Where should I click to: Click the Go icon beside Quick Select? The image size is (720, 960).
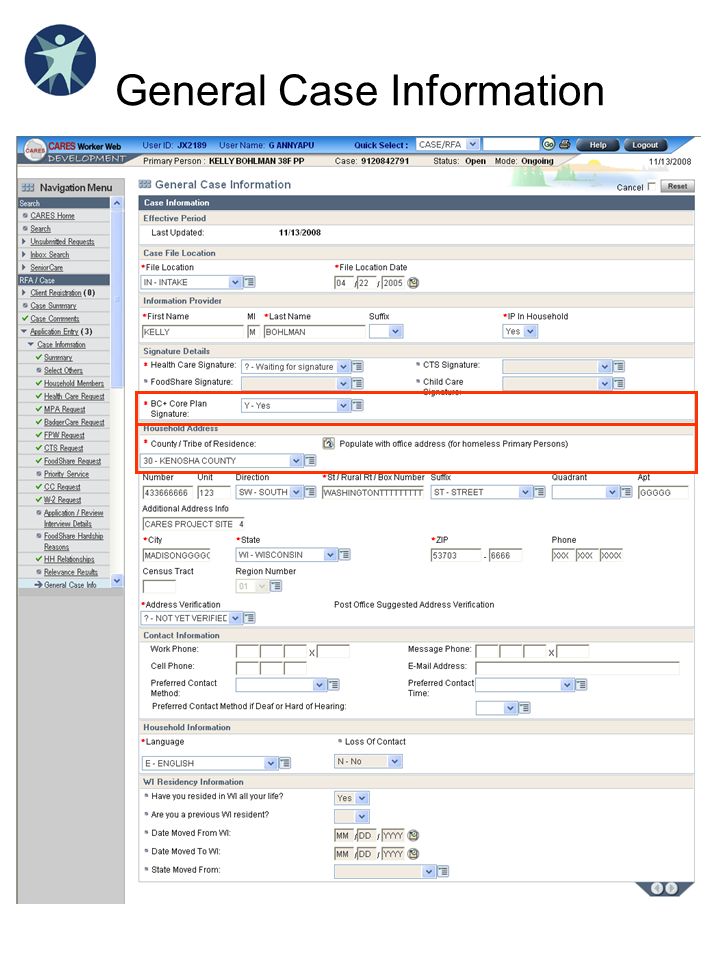point(548,144)
